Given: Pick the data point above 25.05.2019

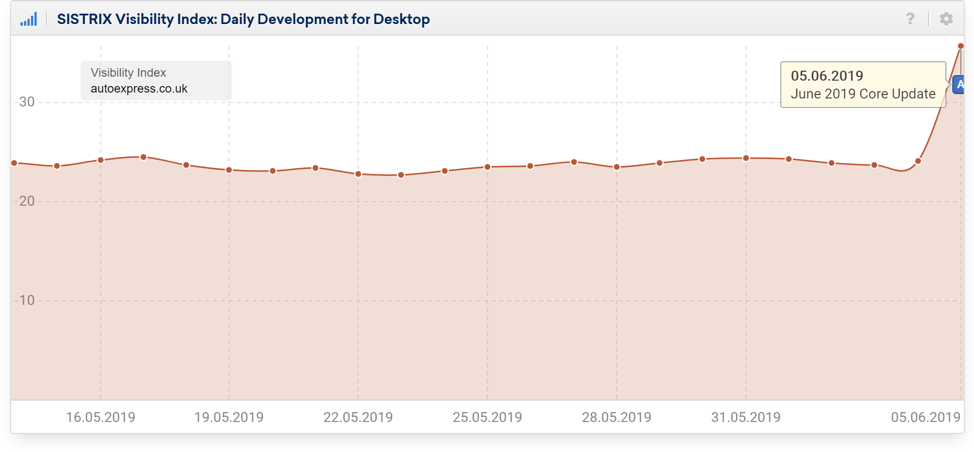Looking at the screenshot, I should pos(488,167).
